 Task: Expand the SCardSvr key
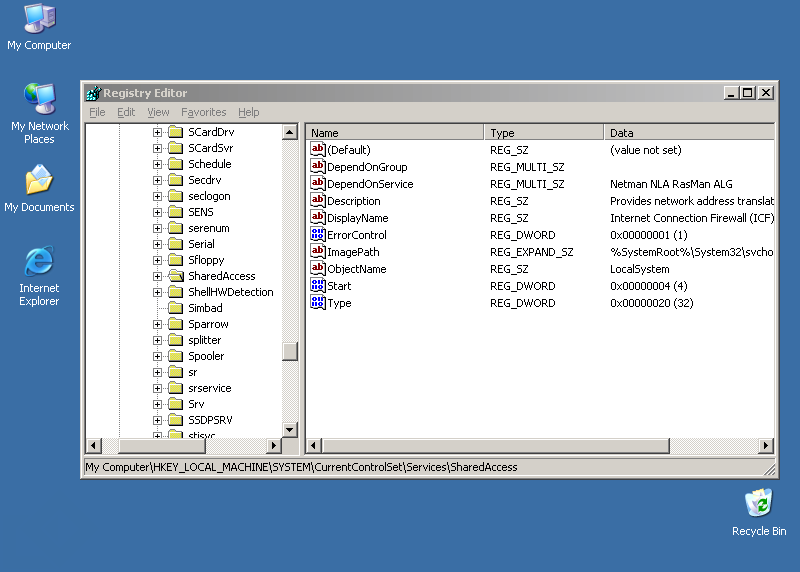(157, 148)
